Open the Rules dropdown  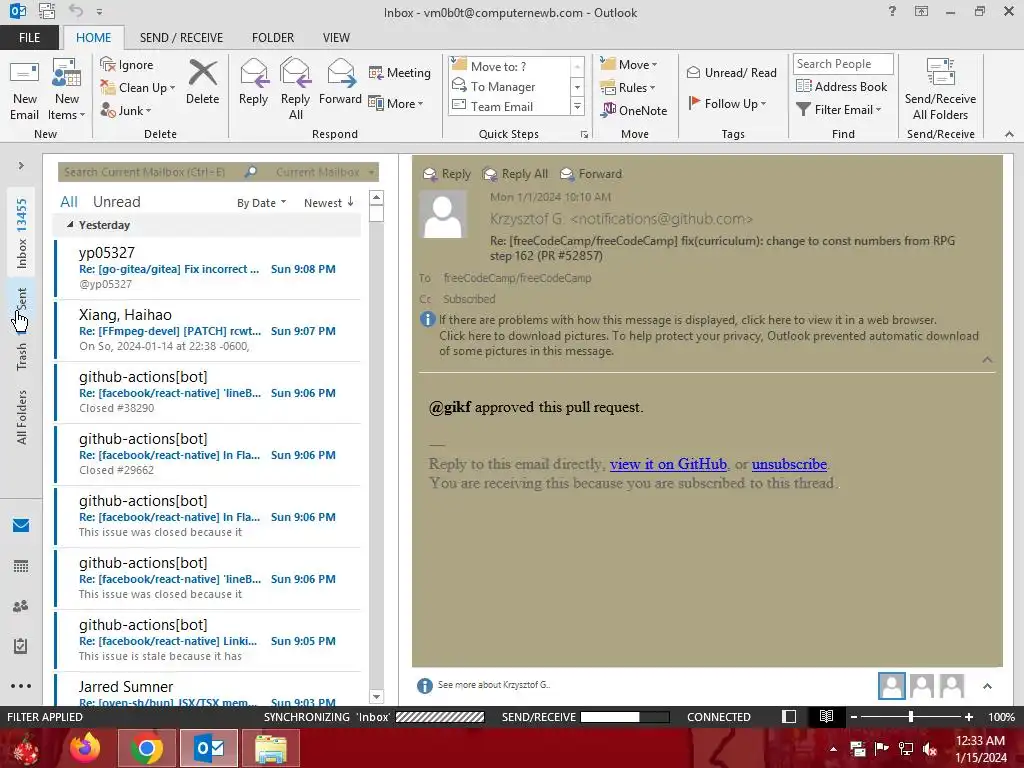[628, 88]
